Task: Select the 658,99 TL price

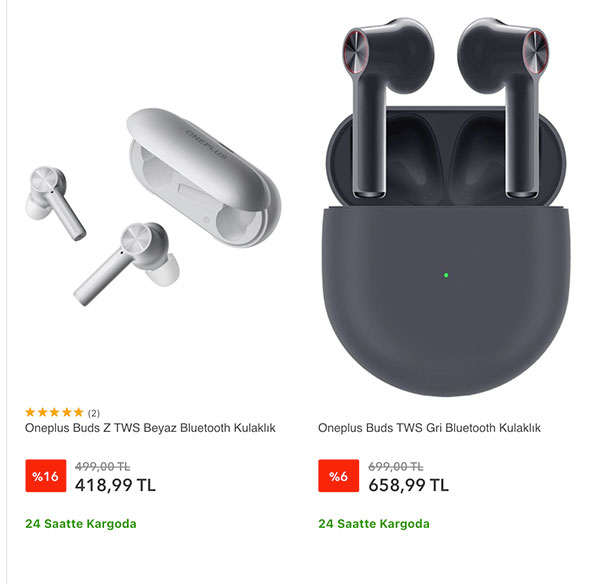Action: [408, 485]
